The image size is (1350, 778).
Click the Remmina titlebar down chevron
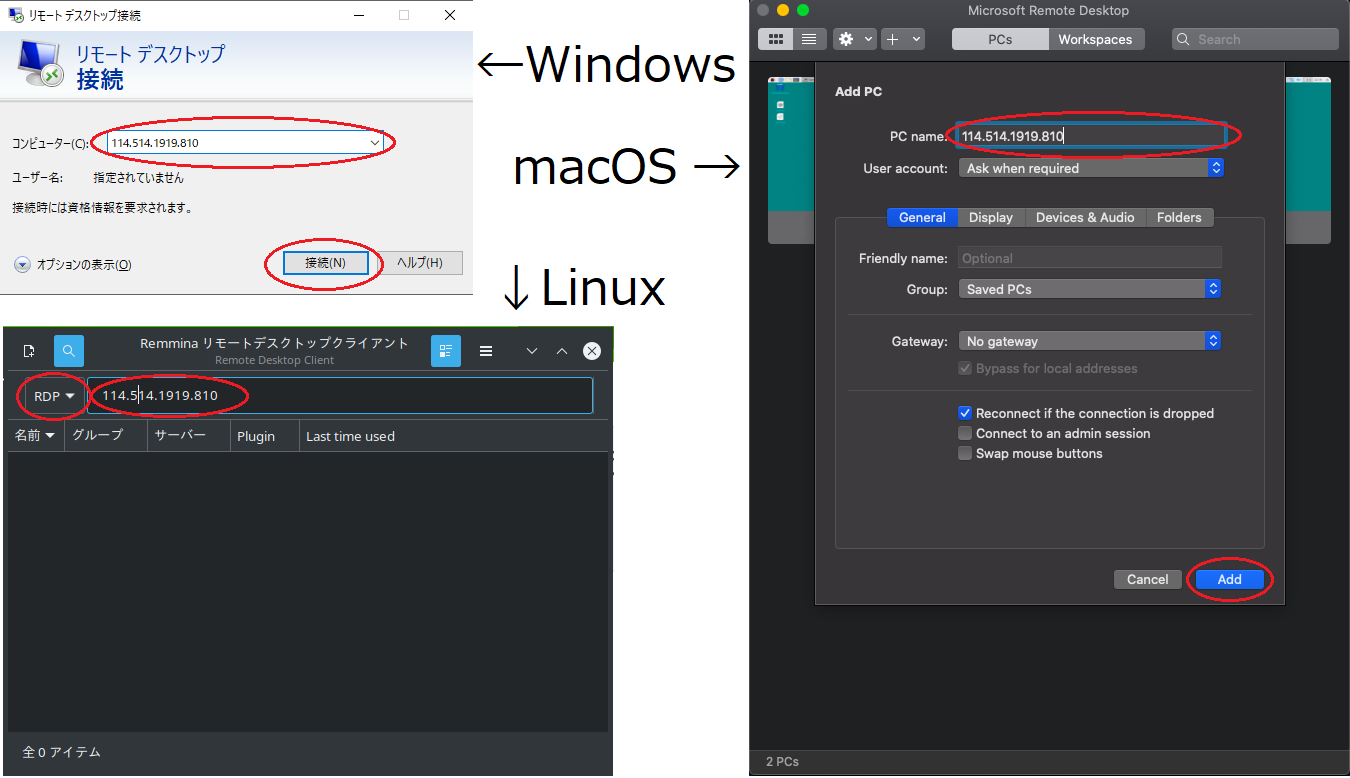(532, 351)
